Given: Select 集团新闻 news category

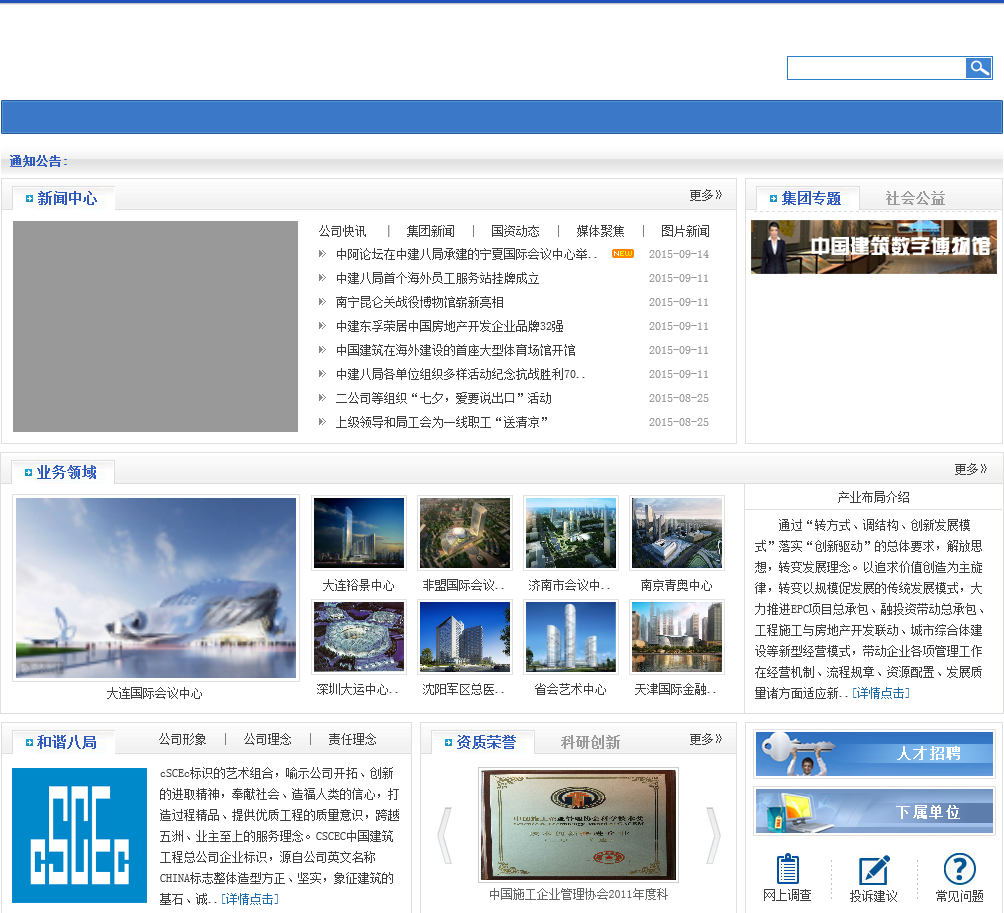Looking at the screenshot, I should pyautogui.click(x=430, y=231).
